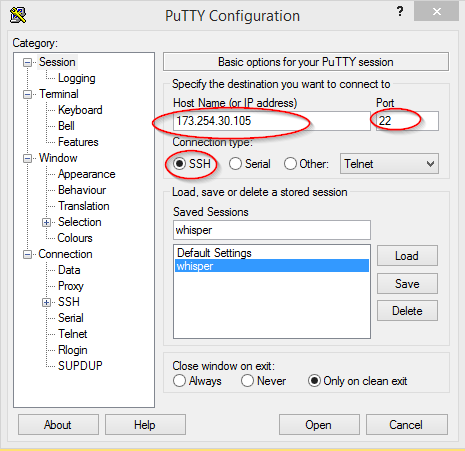Click the Host Name input field
This screenshot has height=451, width=465.
(x=272, y=121)
